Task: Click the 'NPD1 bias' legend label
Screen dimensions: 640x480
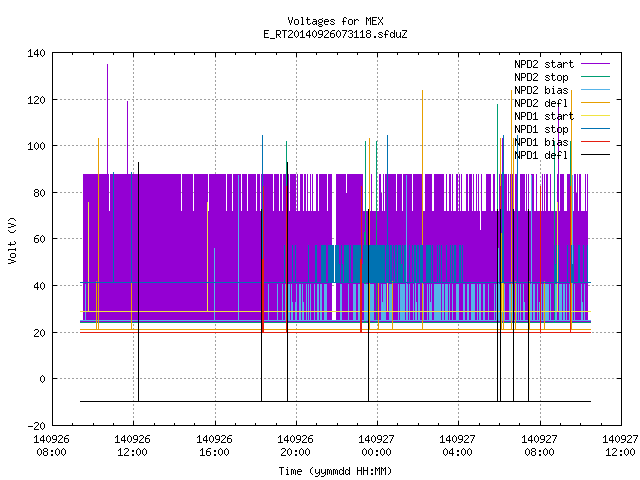Action: (x=541, y=142)
